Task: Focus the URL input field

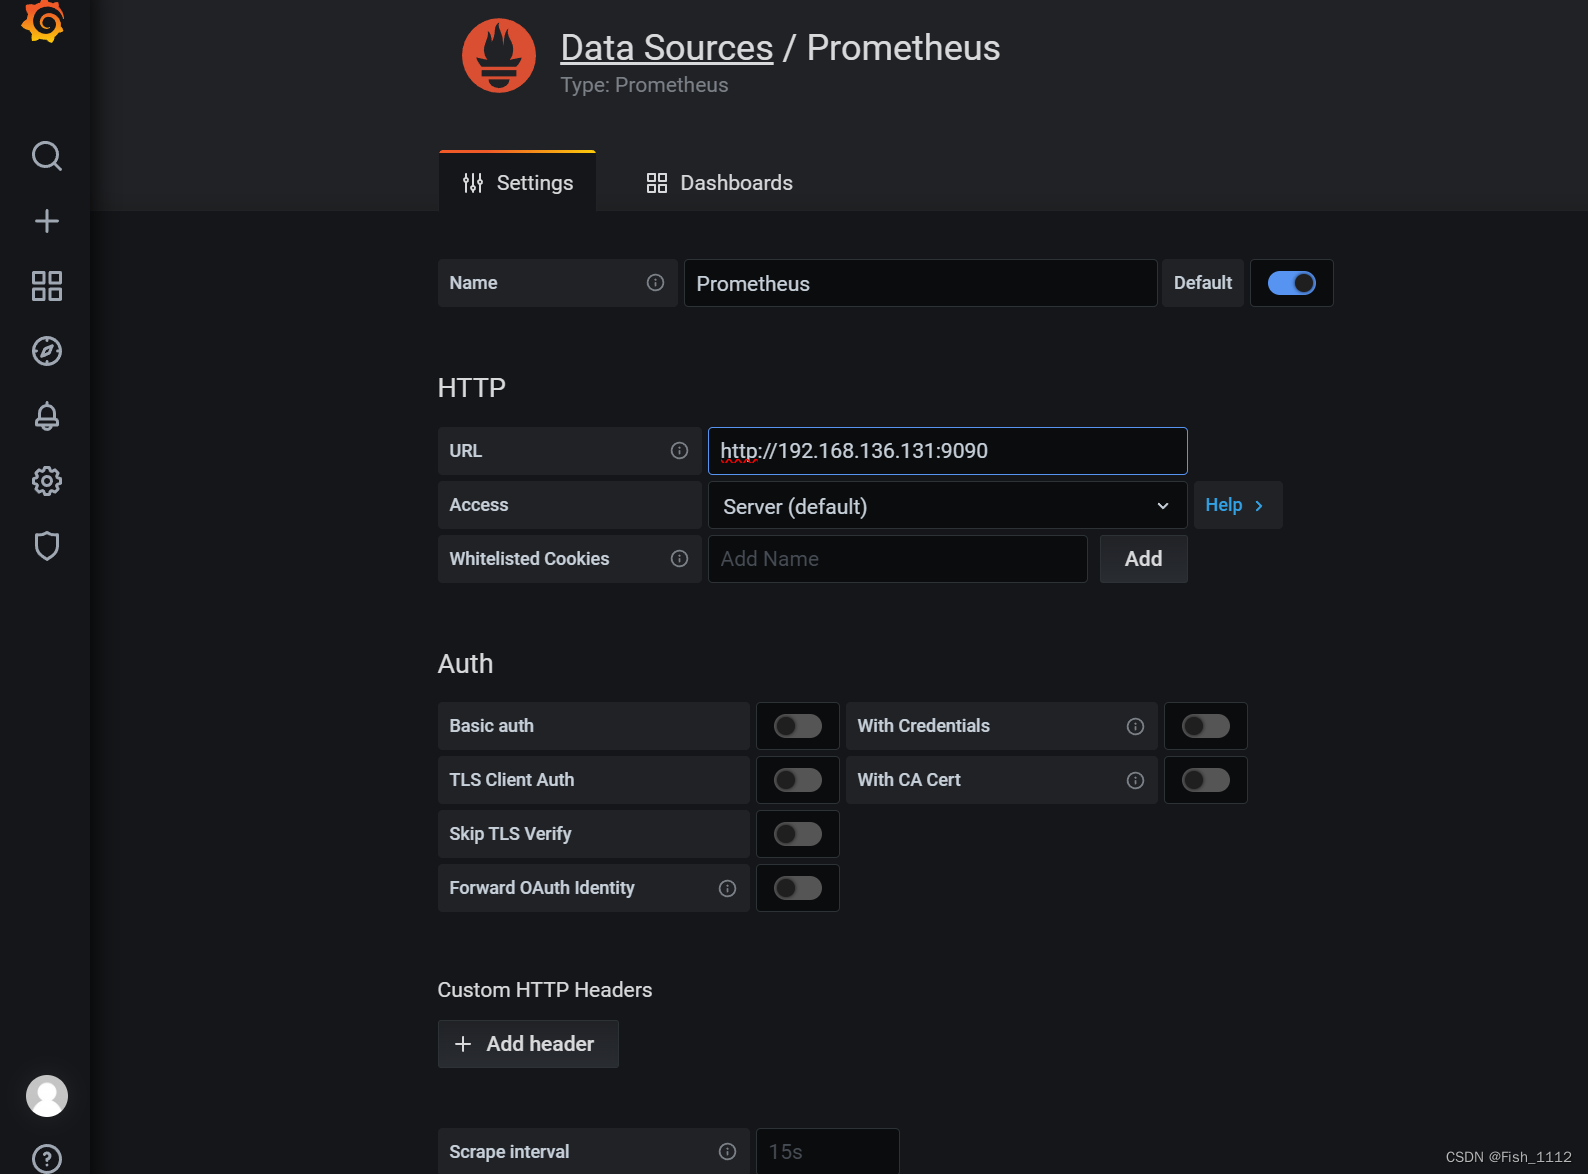Action: (947, 451)
